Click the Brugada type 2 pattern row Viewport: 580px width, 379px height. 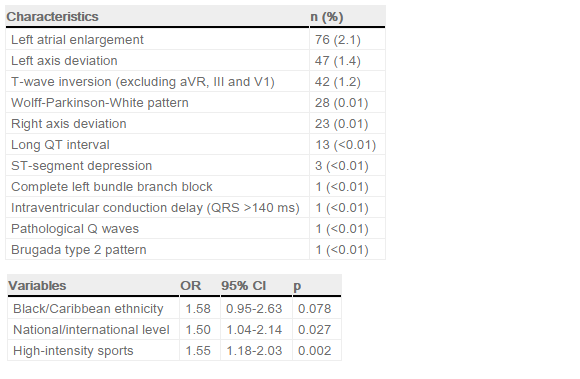[x=195, y=250]
